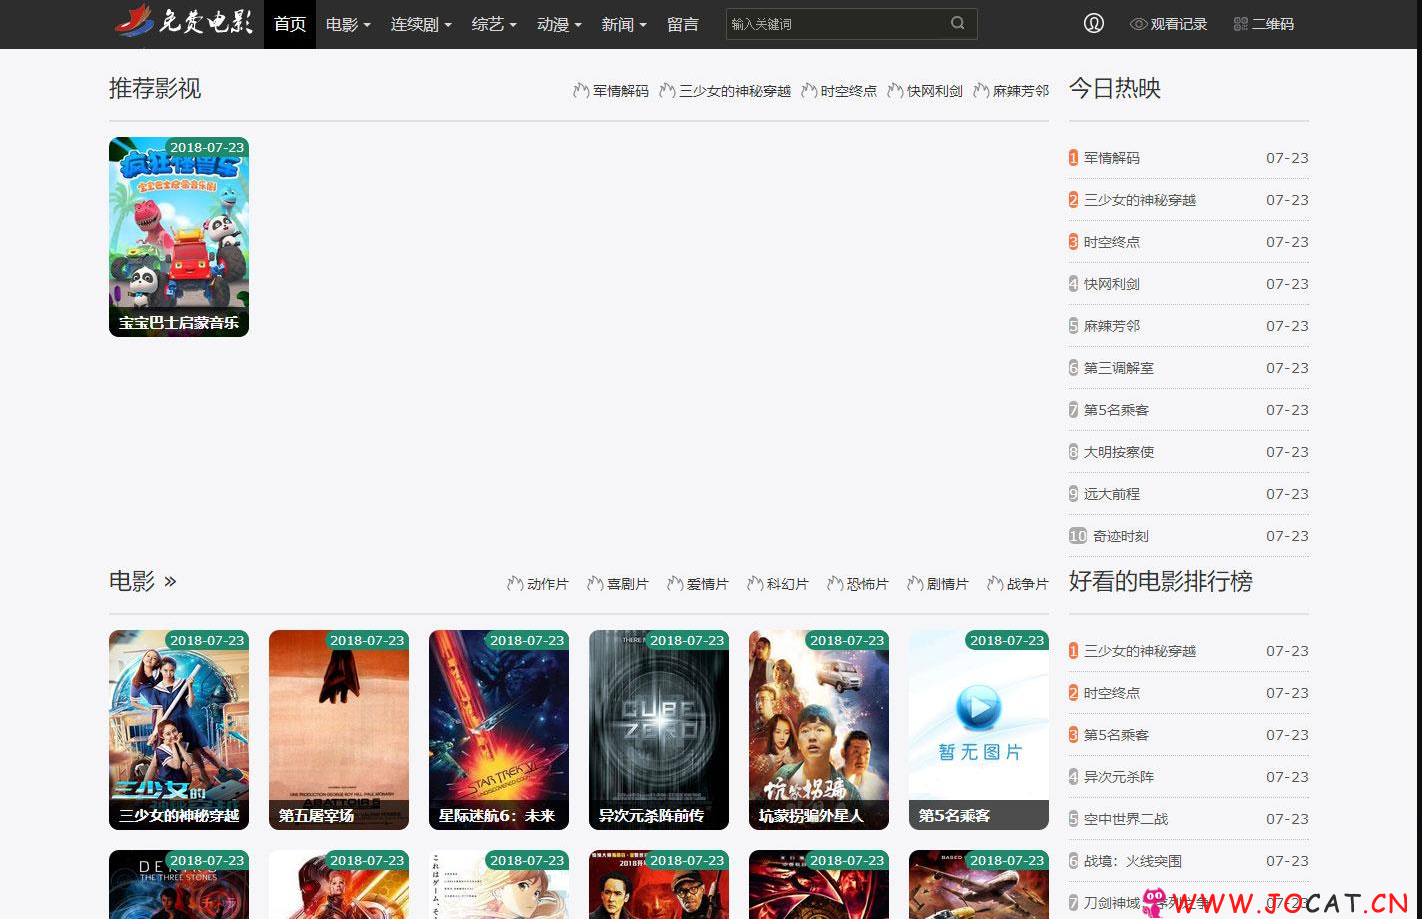Click rank badge 1 beside 军情解码
This screenshot has height=919, width=1422.
coord(1073,158)
